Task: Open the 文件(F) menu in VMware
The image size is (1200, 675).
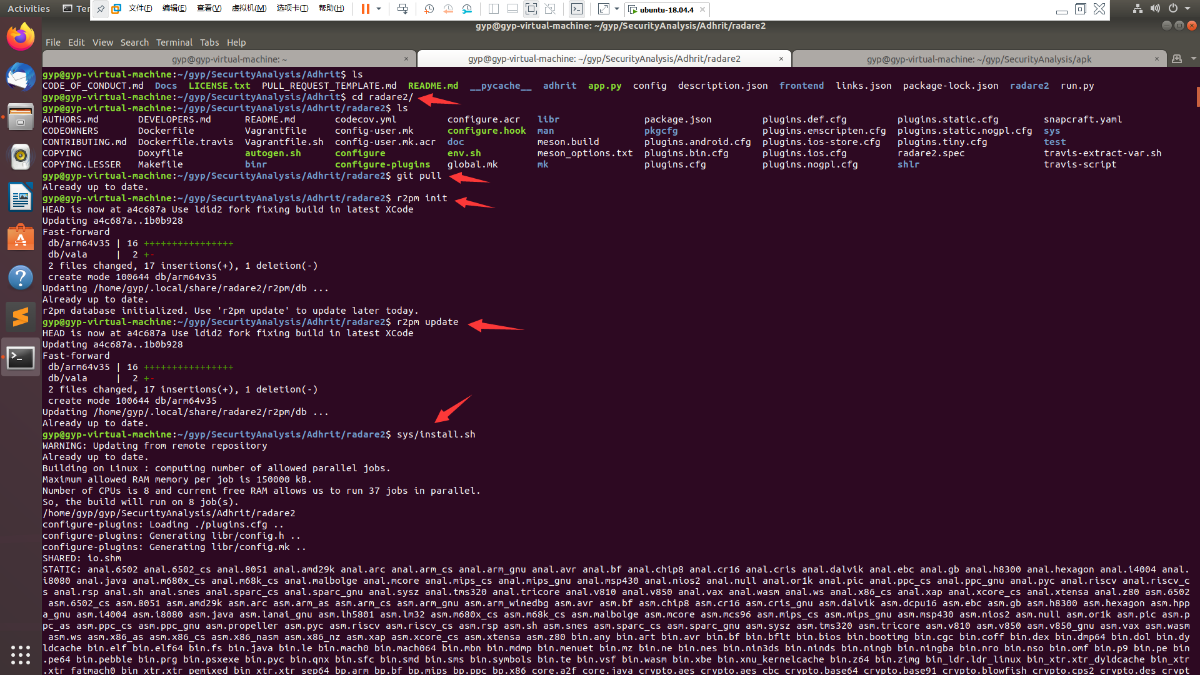Action: pos(141,8)
